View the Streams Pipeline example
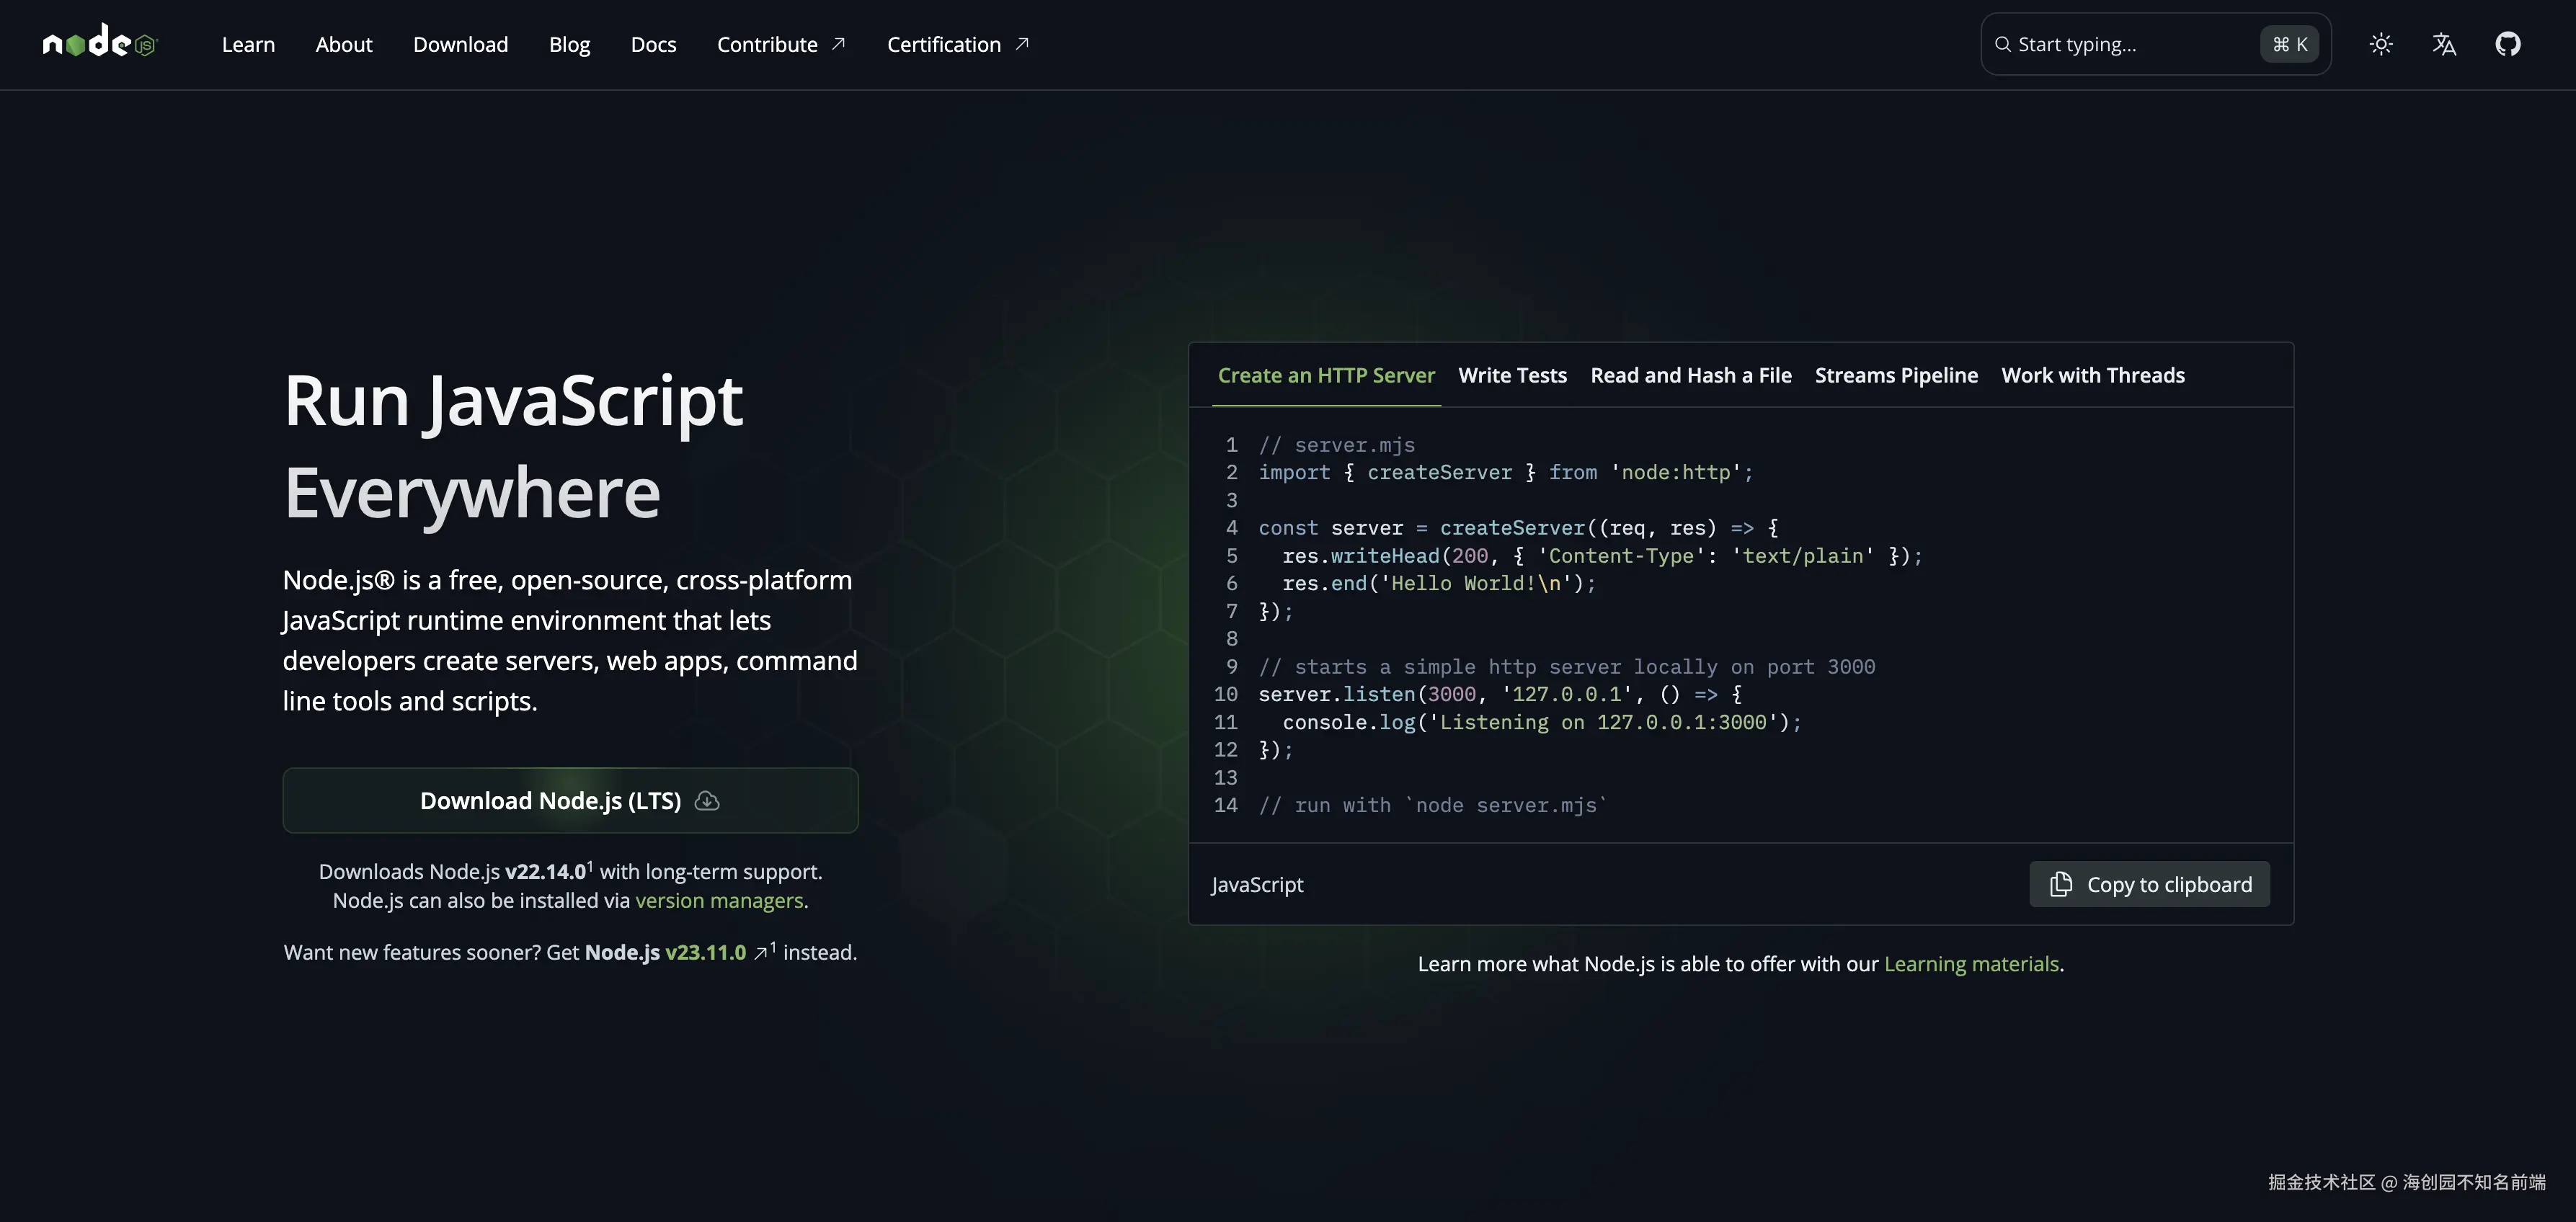Screen dimensions: 2576x1222 pos(1896,375)
